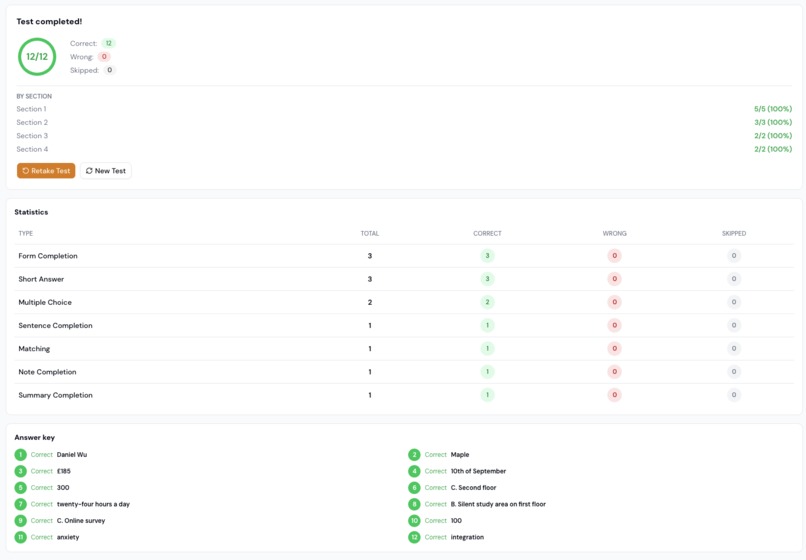Click answer badge for question 6

coord(414,487)
